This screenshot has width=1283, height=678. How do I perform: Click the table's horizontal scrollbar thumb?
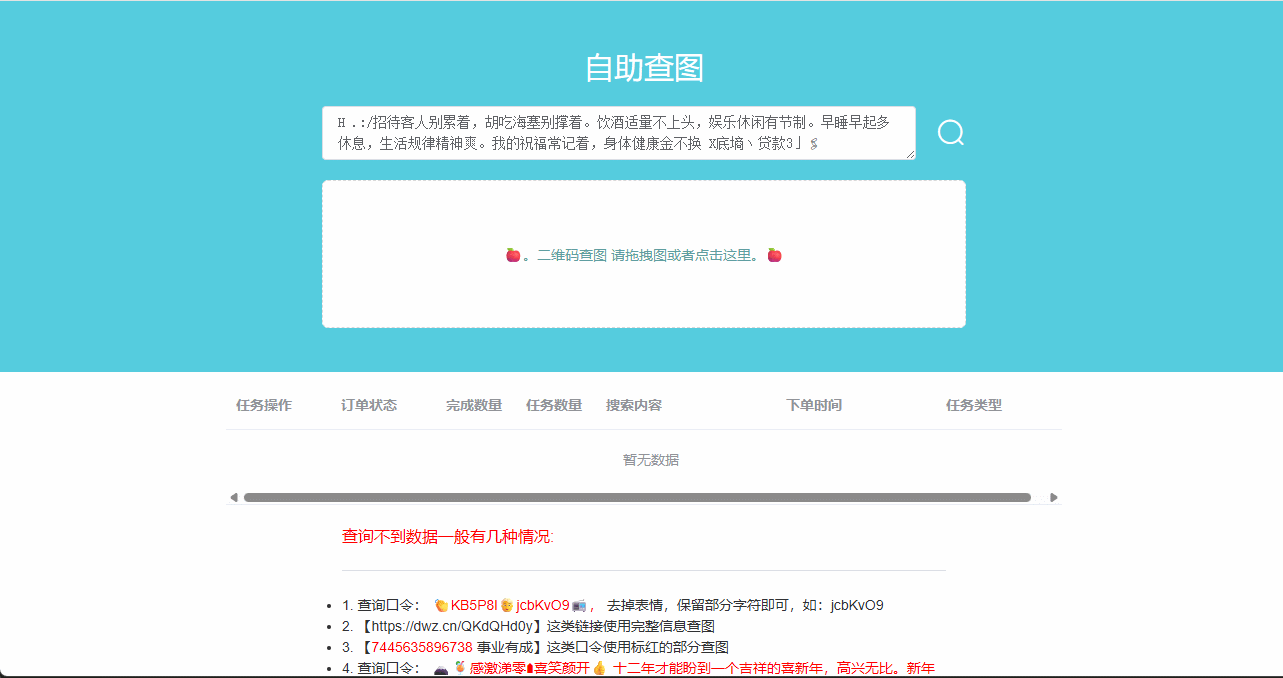[637, 497]
